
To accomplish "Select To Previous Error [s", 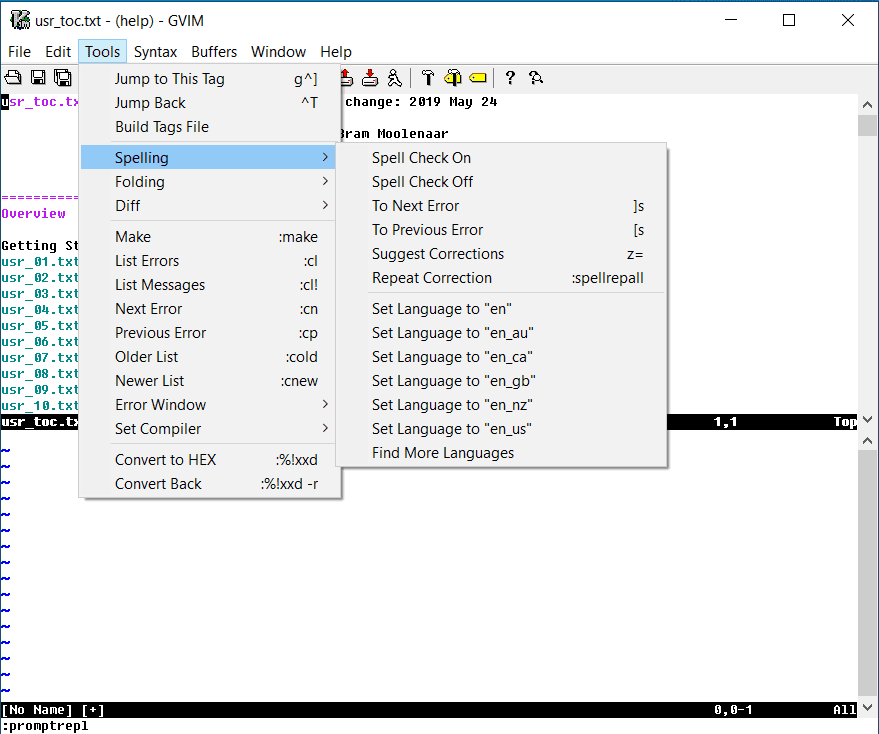I will tap(501, 230).
